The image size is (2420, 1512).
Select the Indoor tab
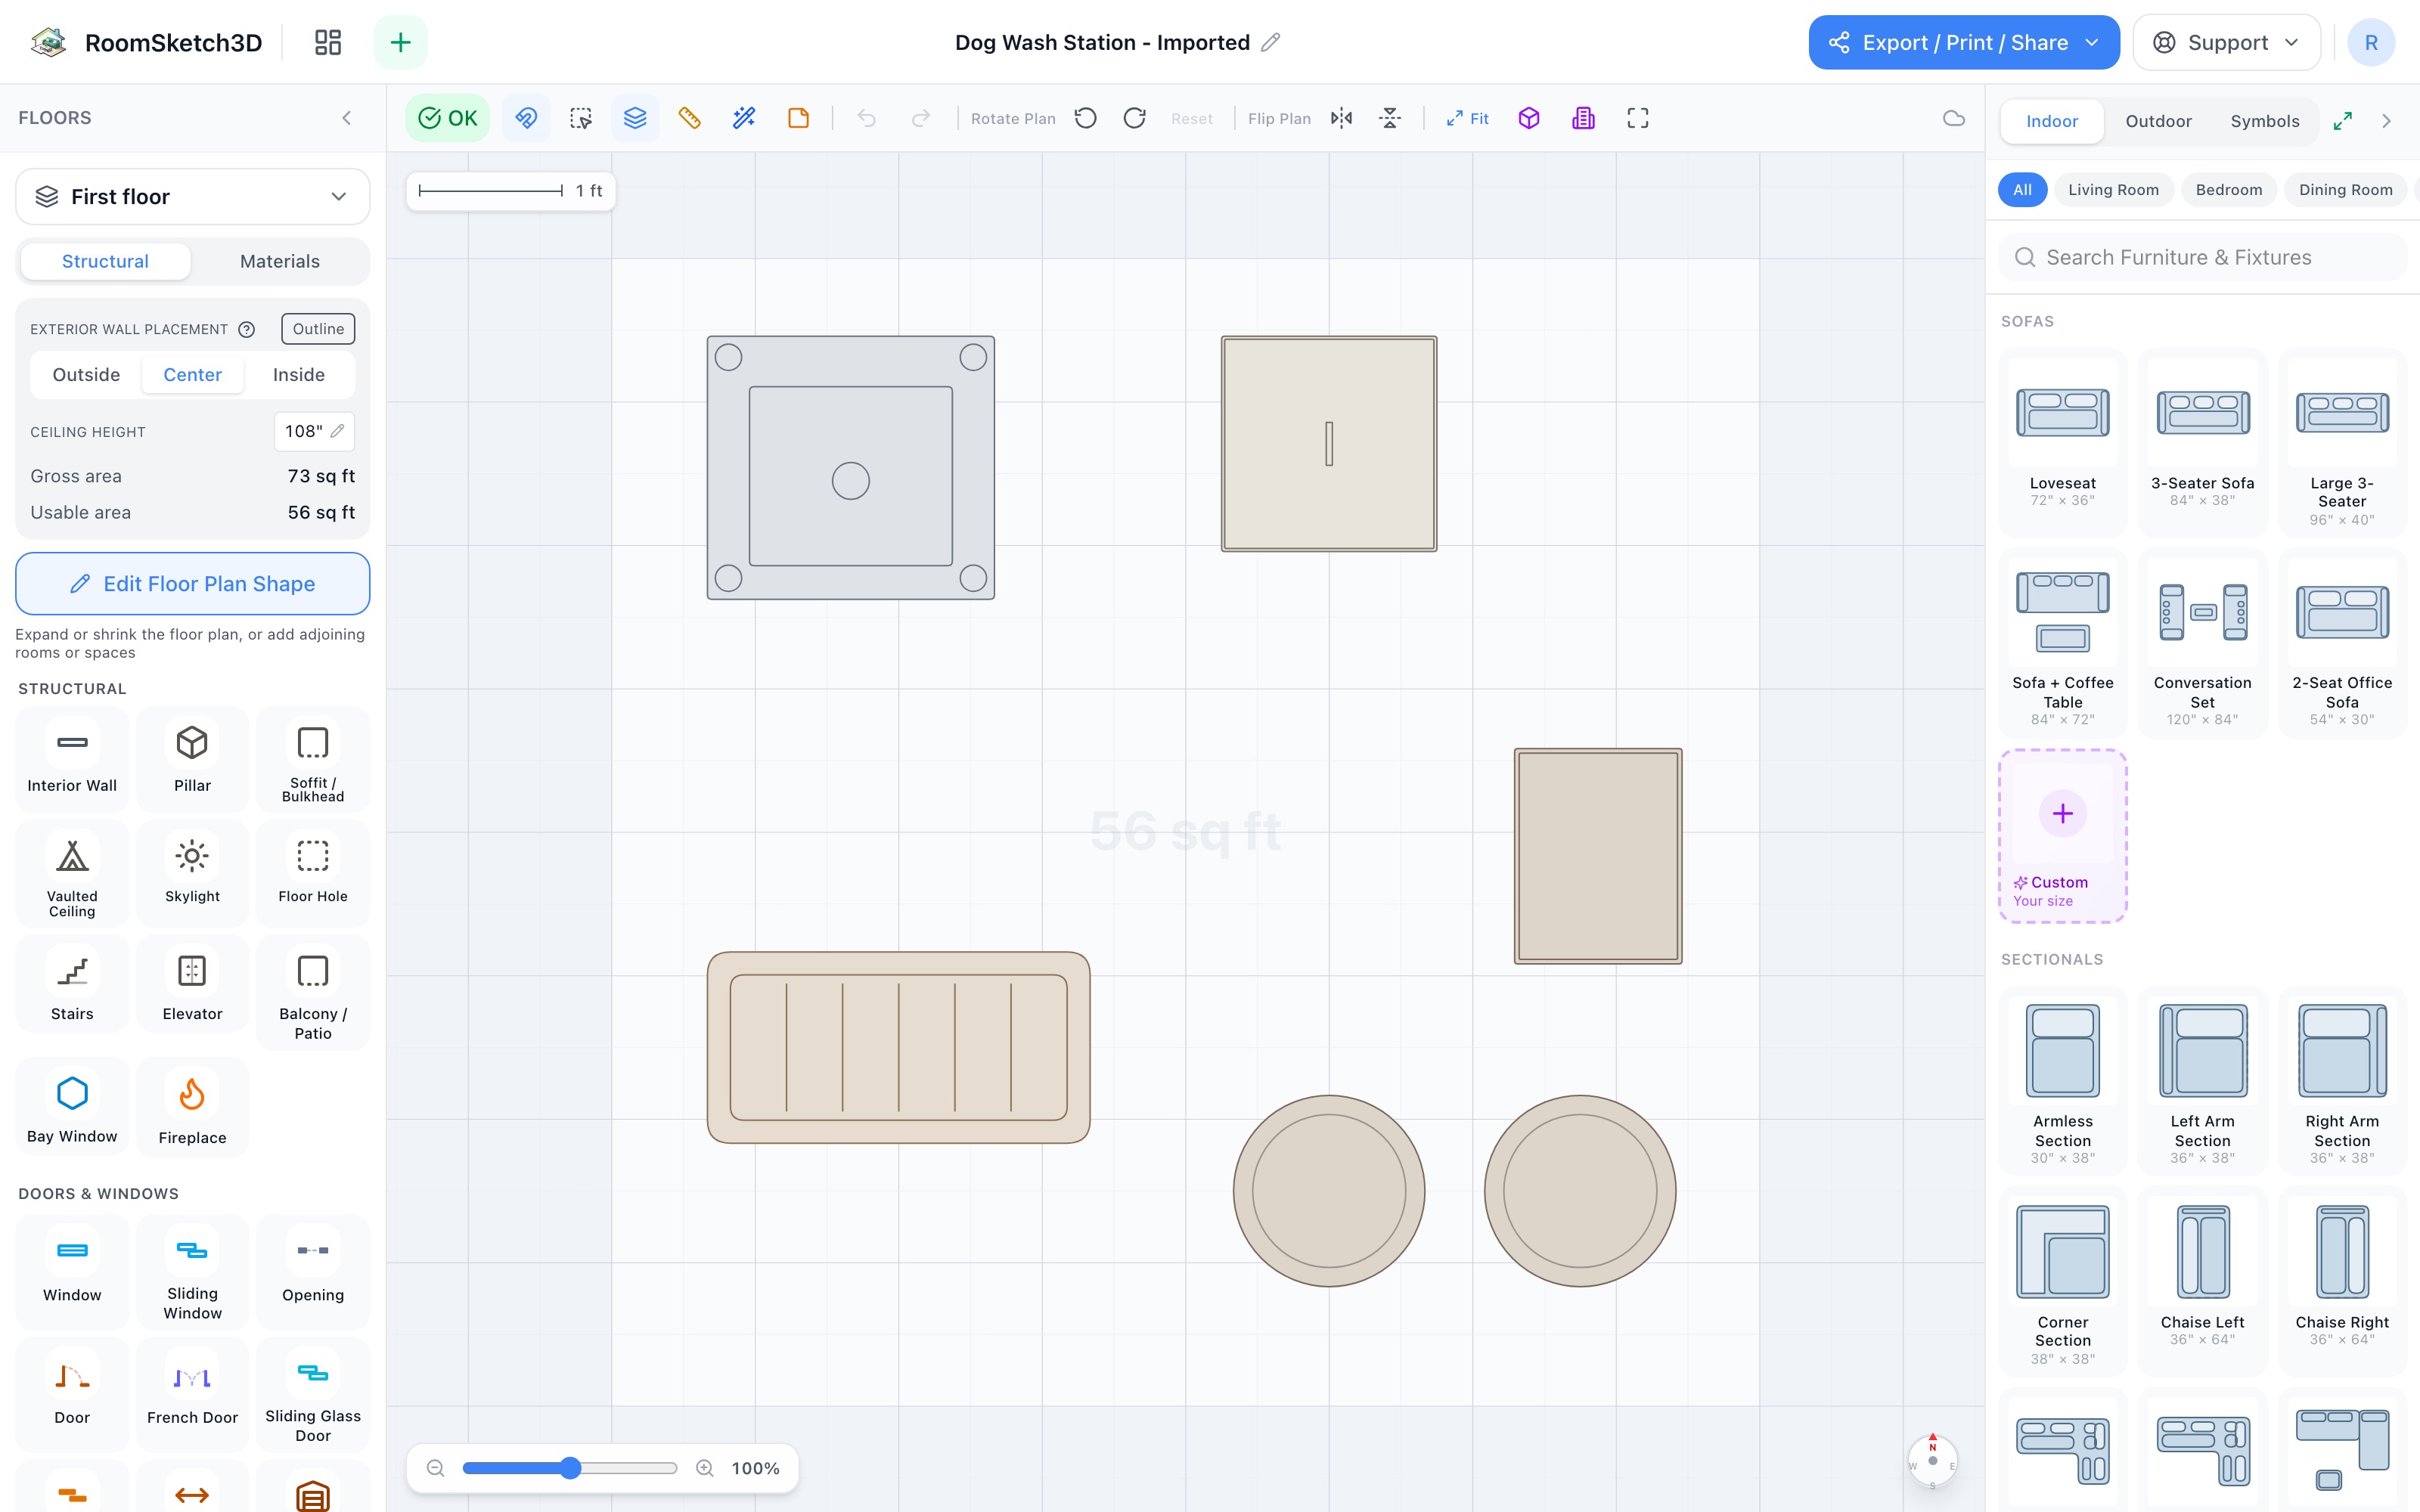tap(2052, 121)
